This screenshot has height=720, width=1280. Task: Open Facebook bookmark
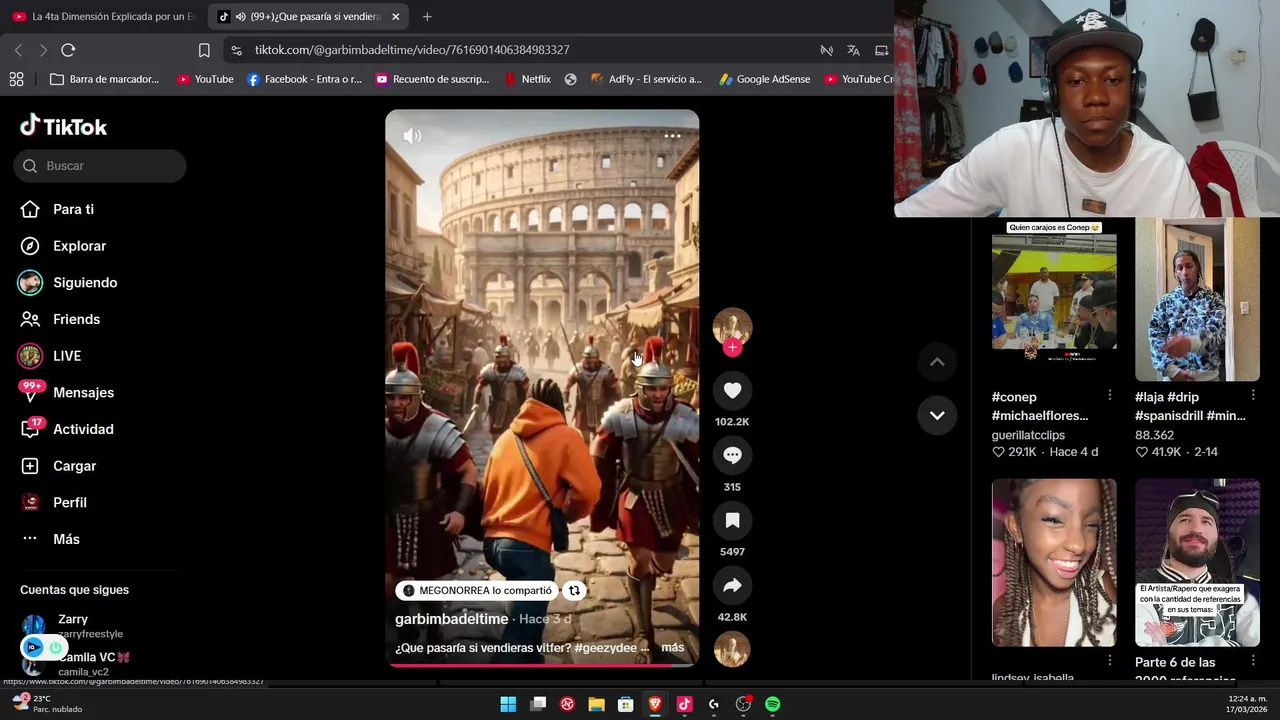click(304, 79)
